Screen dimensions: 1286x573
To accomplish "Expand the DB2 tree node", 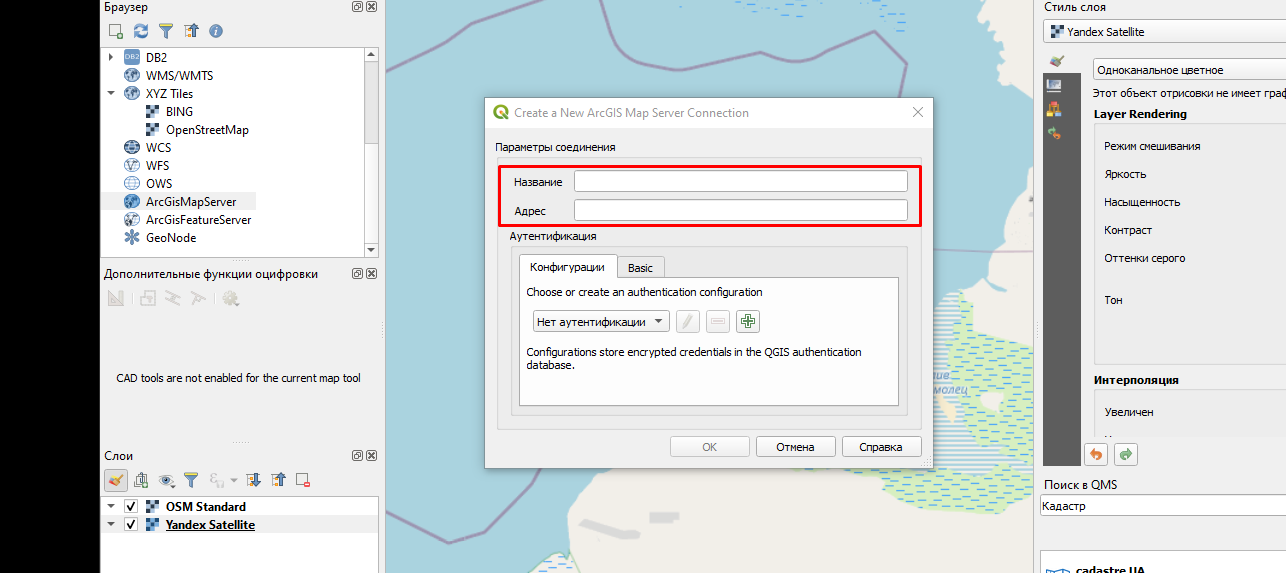I will tap(111, 57).
